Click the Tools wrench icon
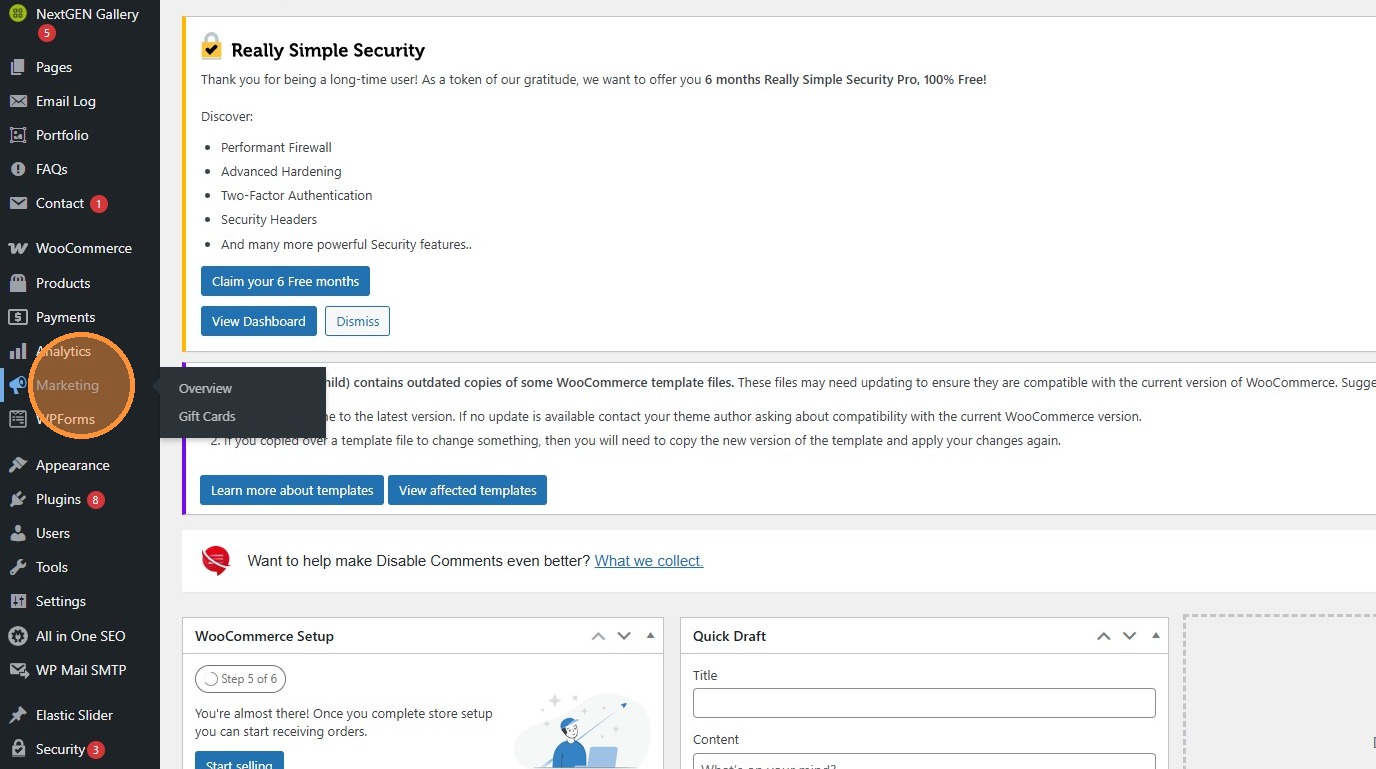Viewport: 1376px width, 769px height. (17, 567)
